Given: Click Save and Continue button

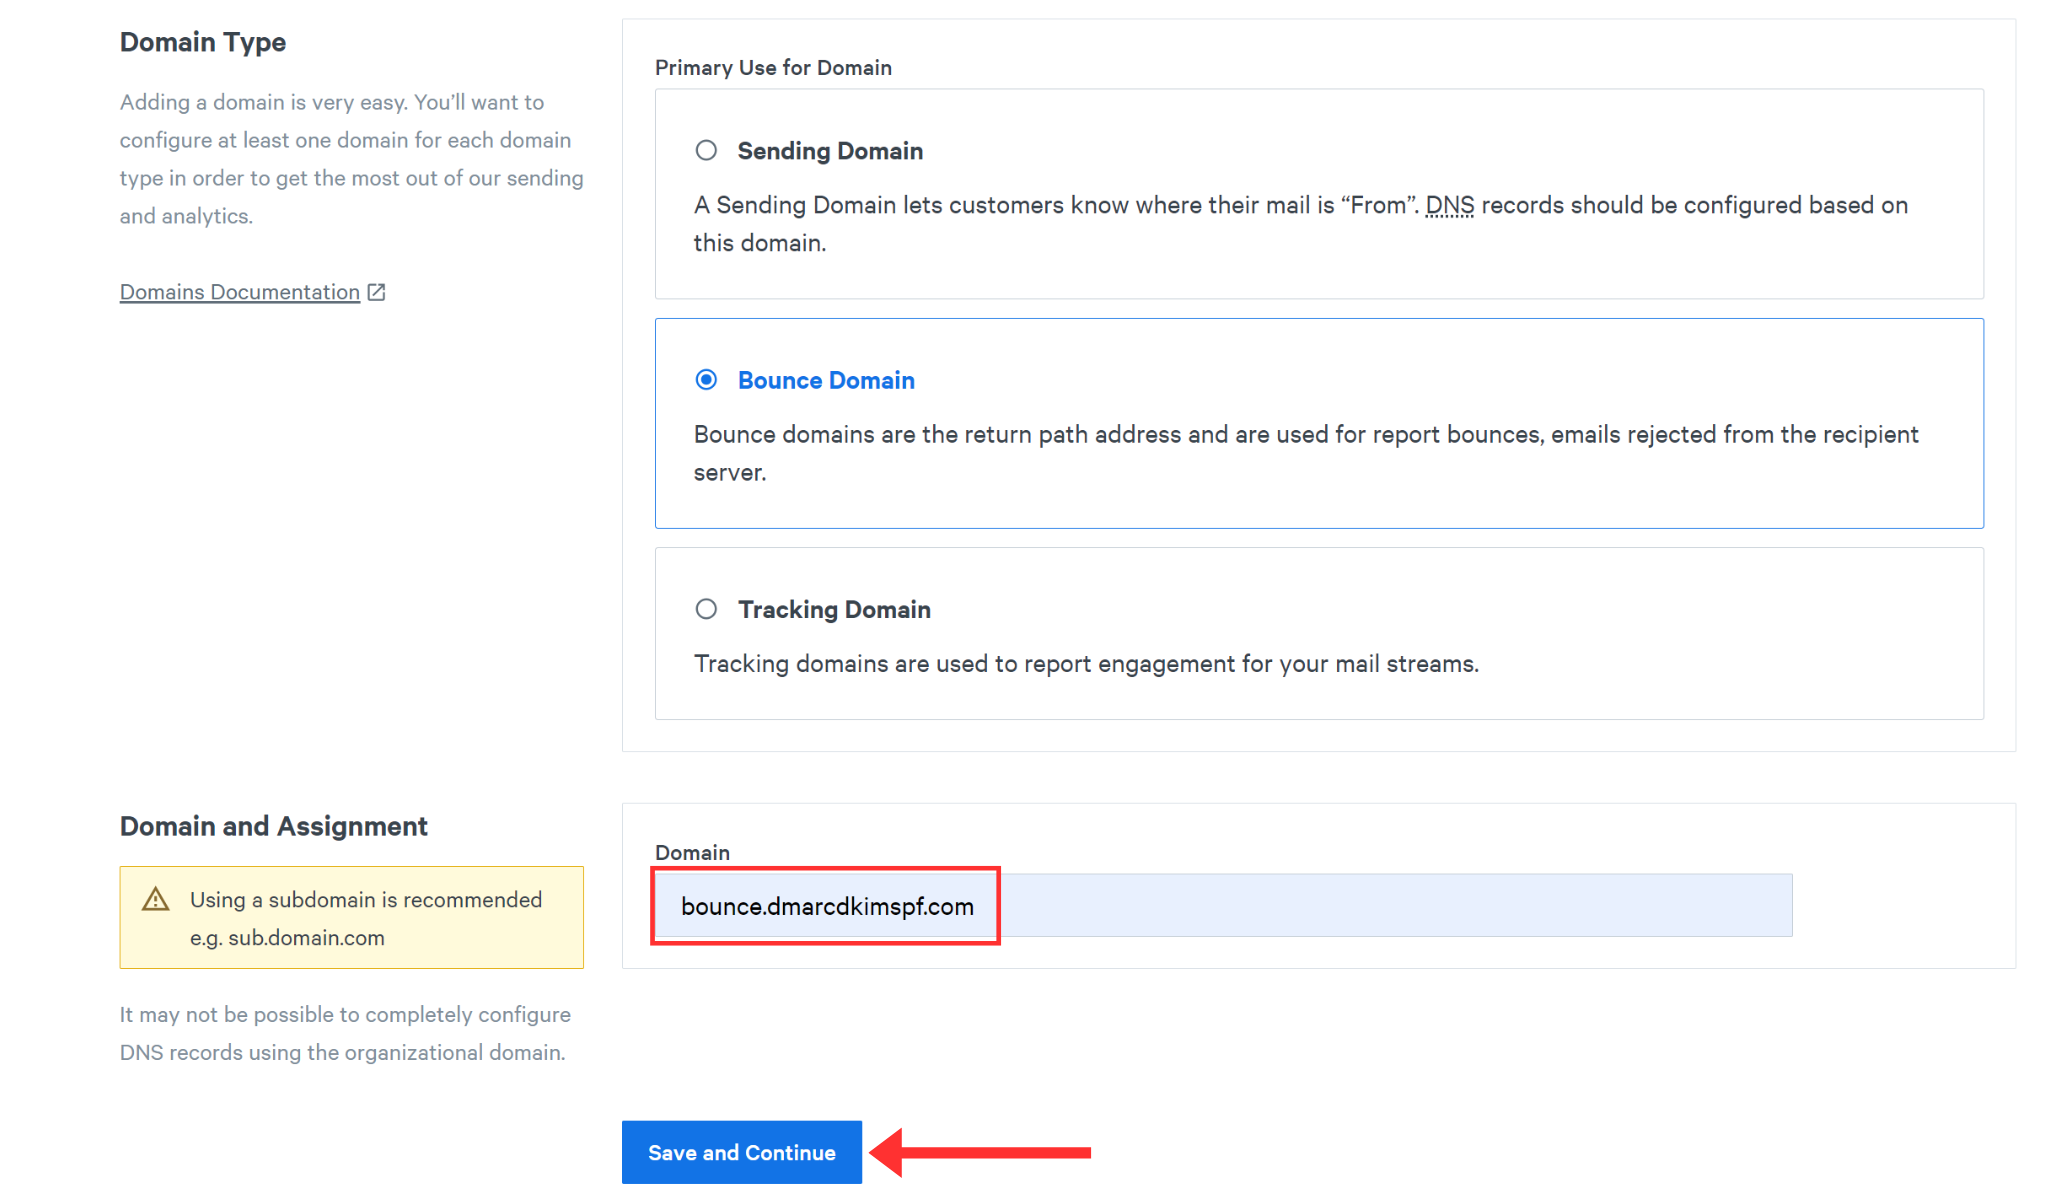Looking at the screenshot, I should click(x=742, y=1151).
